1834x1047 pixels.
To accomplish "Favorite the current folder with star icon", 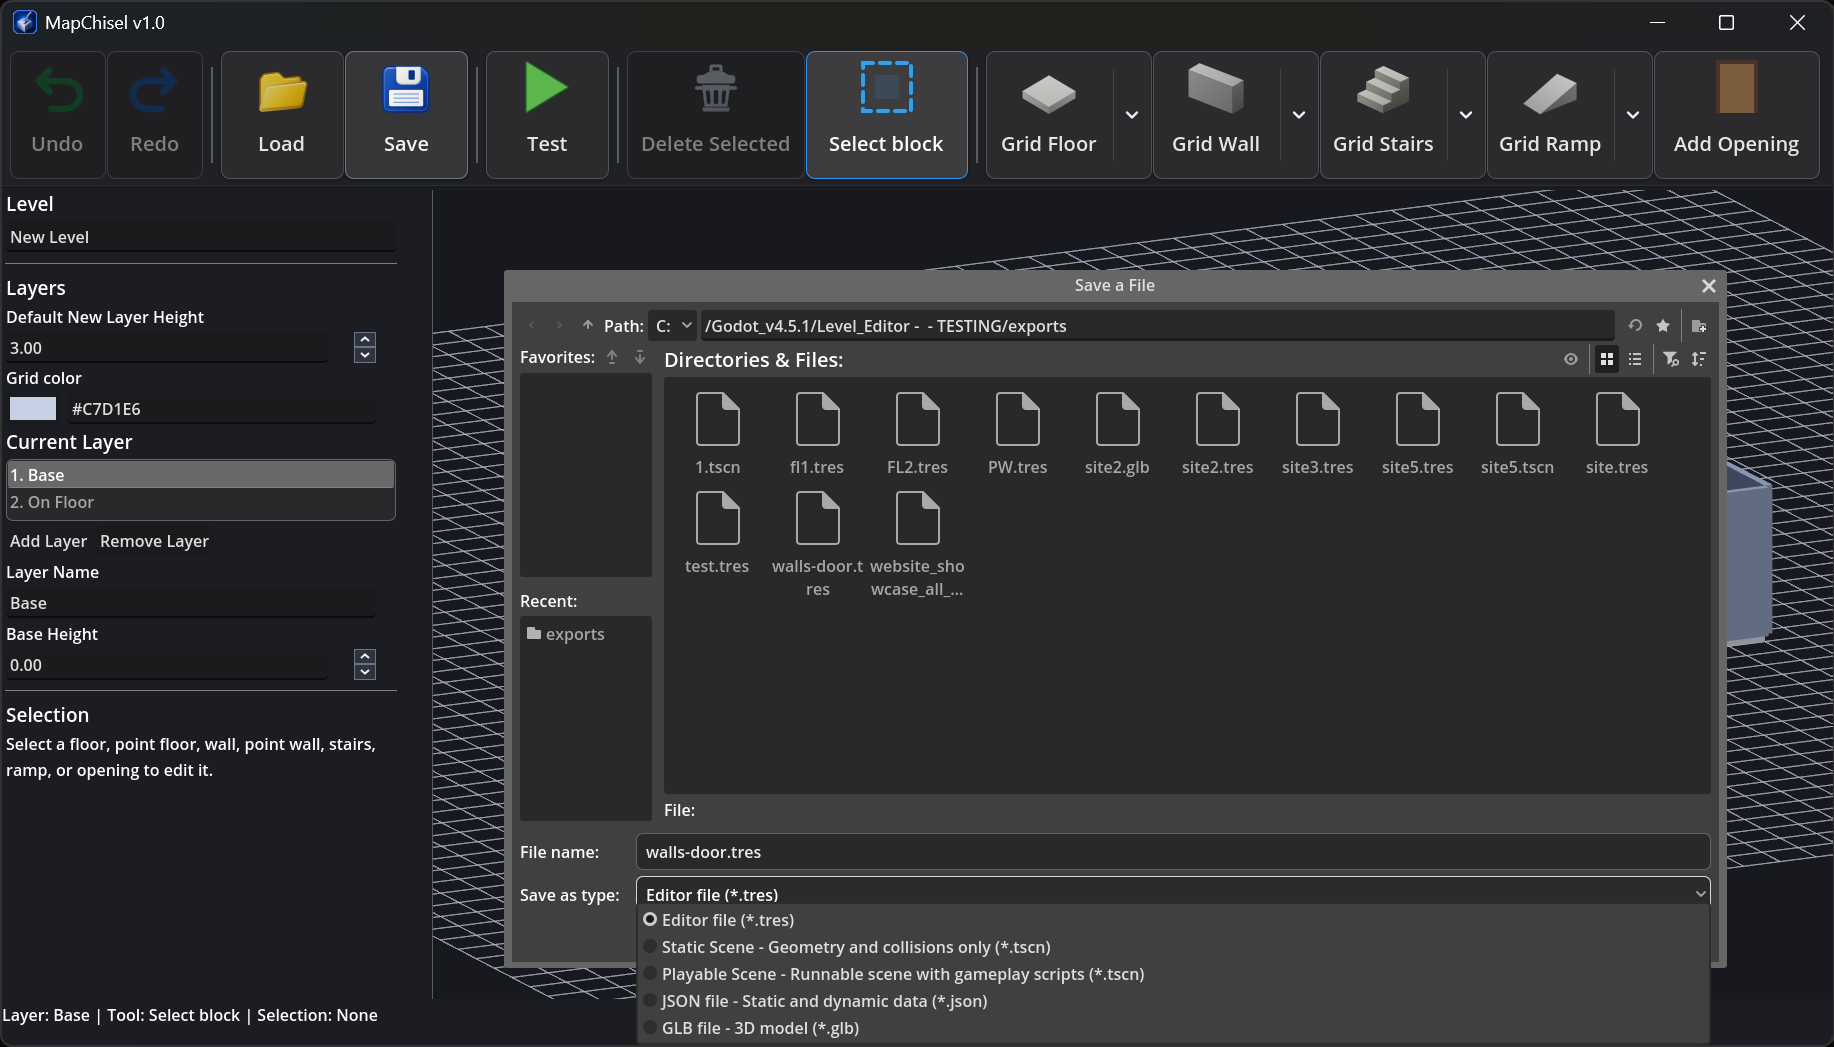I will (1663, 325).
